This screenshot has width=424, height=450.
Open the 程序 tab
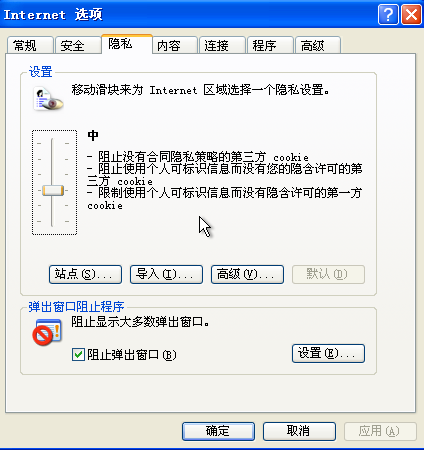tap(270, 45)
